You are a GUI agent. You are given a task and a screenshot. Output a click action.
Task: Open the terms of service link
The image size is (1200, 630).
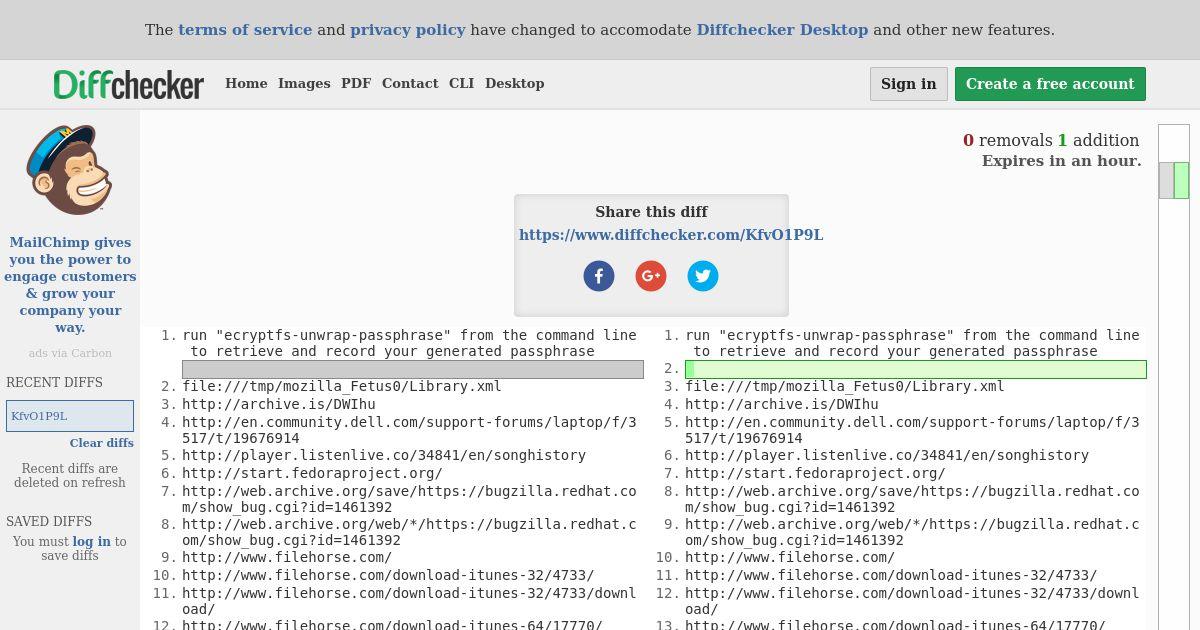[245, 30]
